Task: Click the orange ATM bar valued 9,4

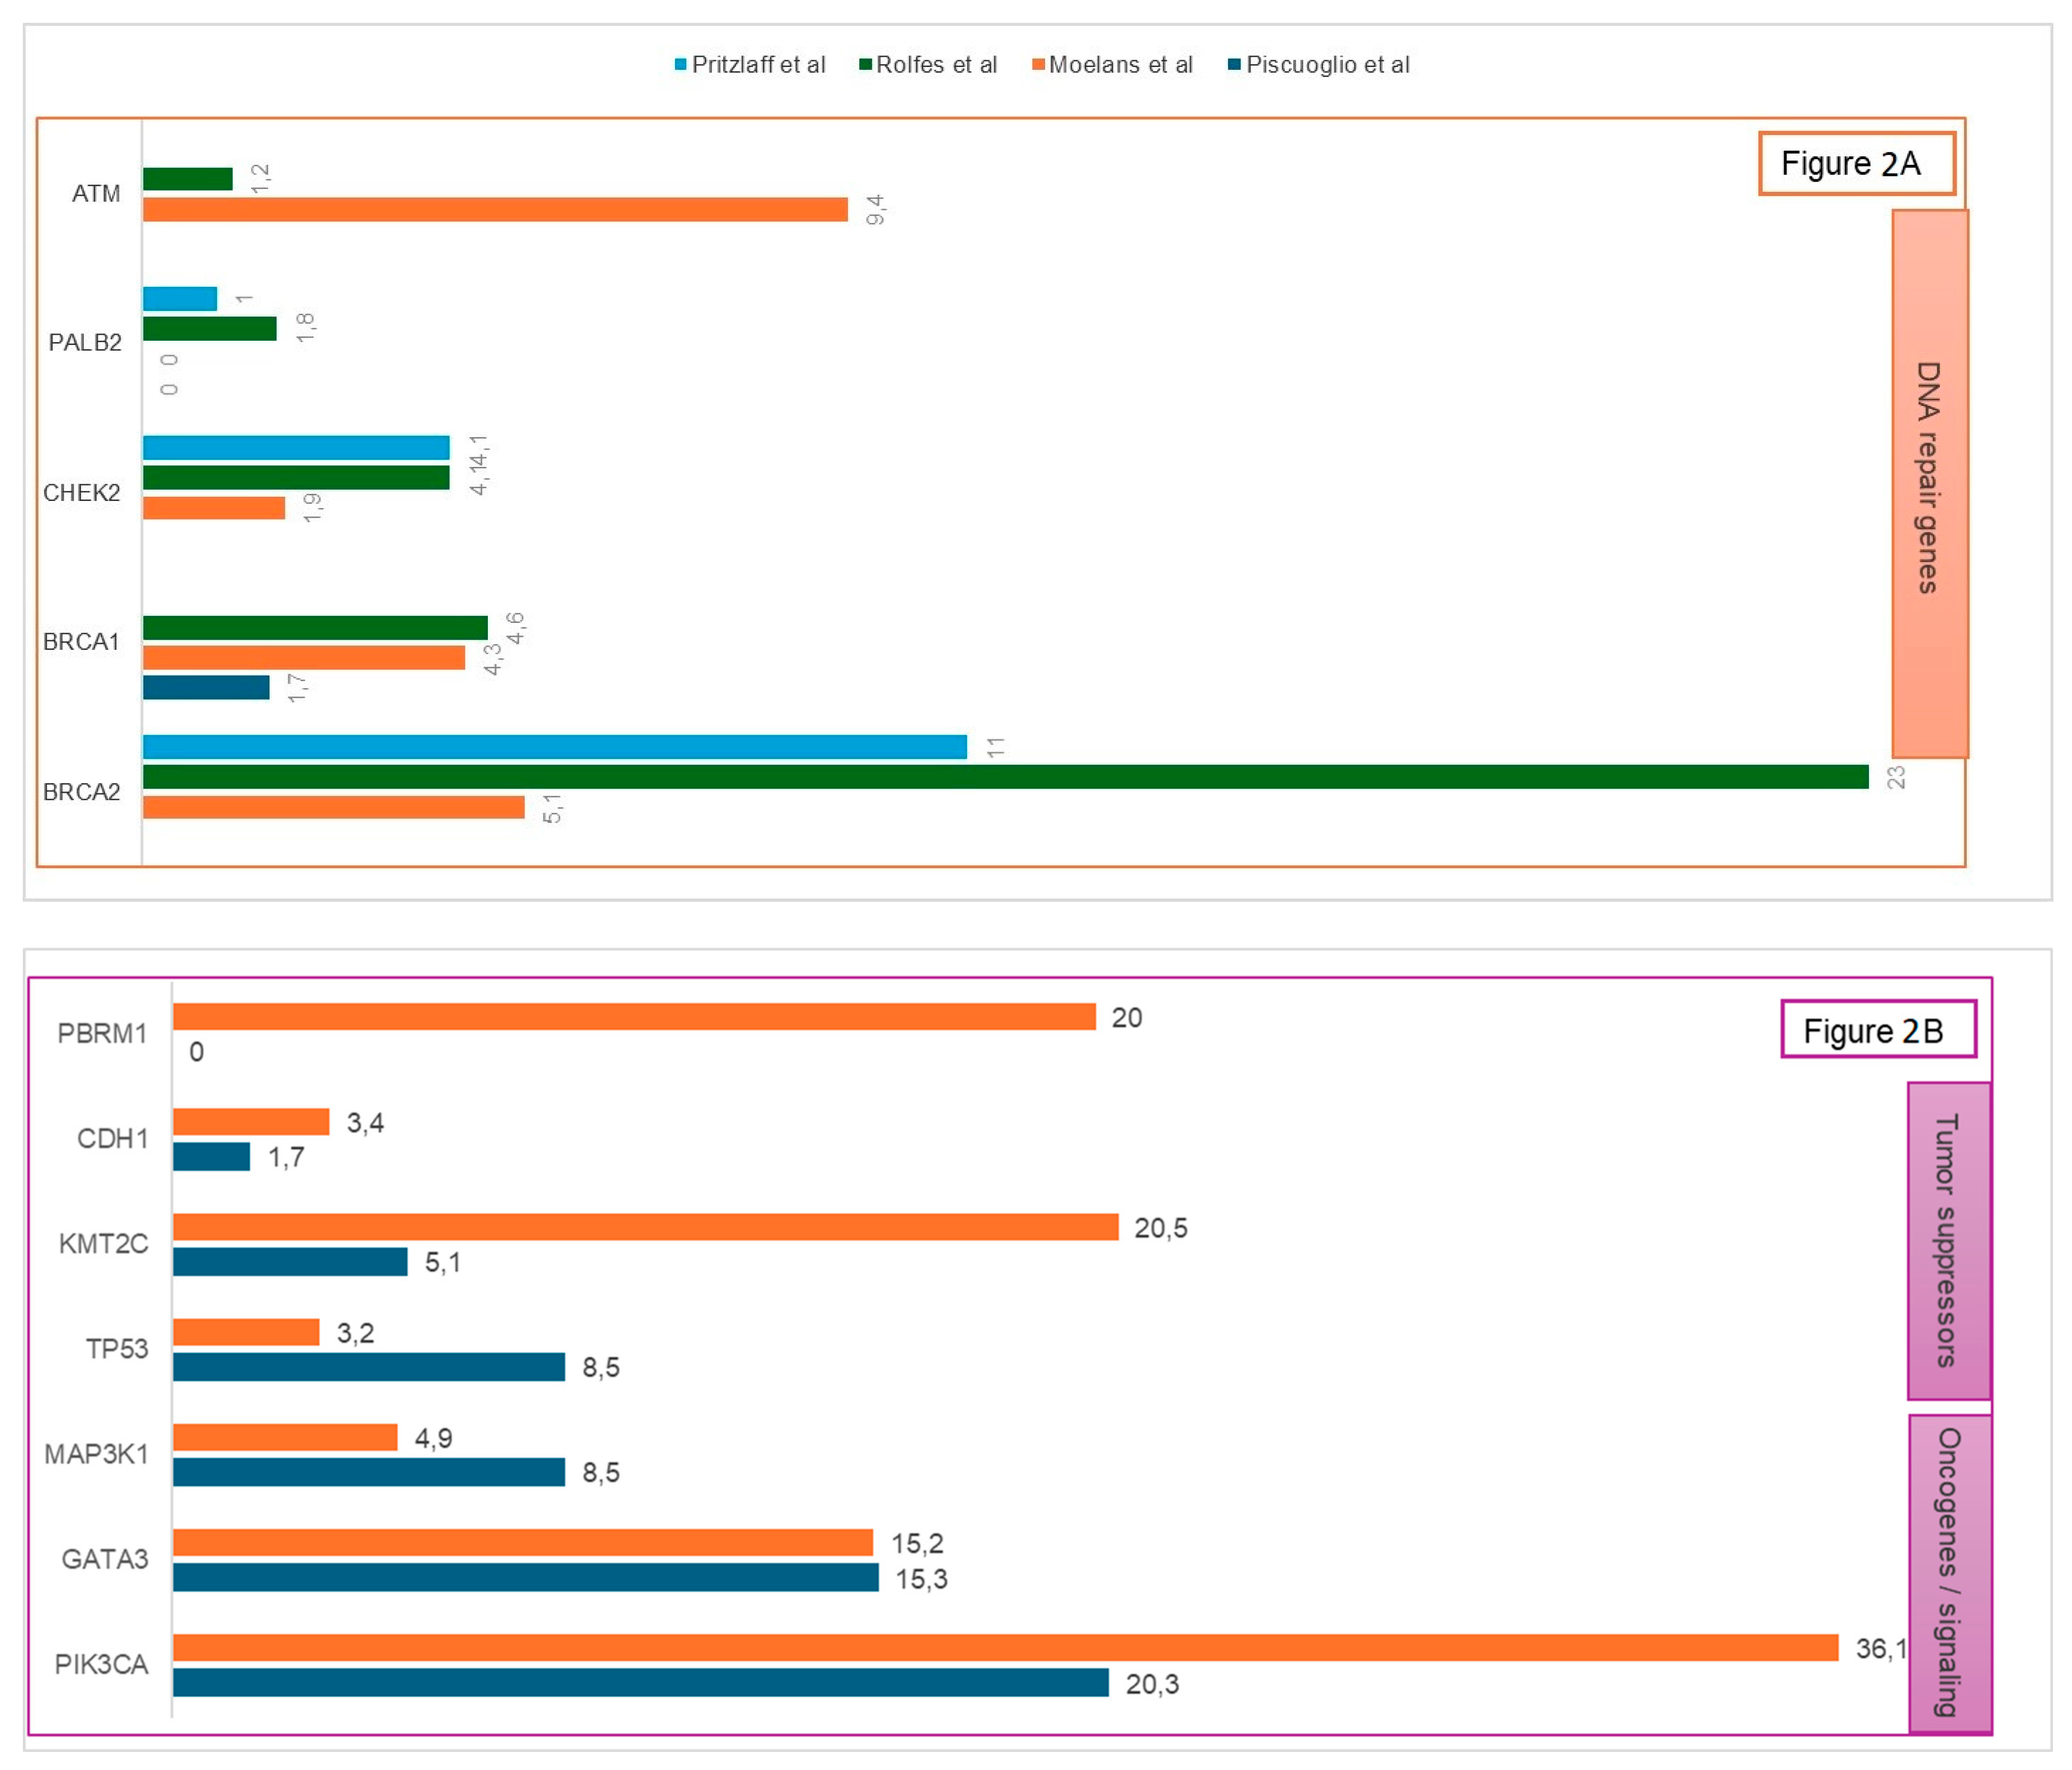Action: [495, 210]
